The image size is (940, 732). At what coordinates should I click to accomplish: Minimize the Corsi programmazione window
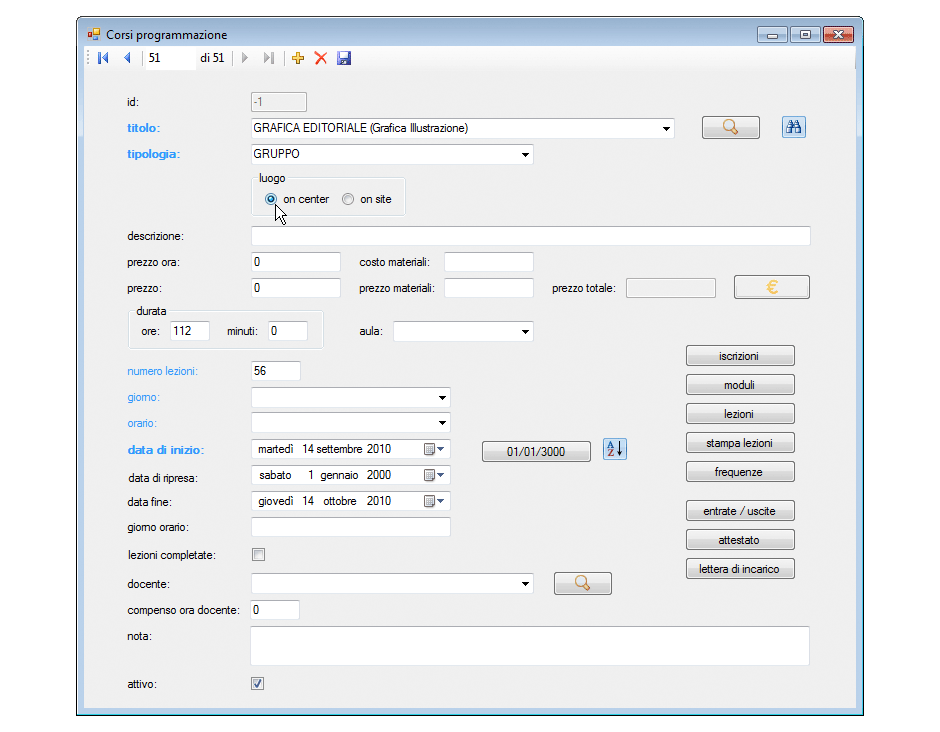click(772, 35)
